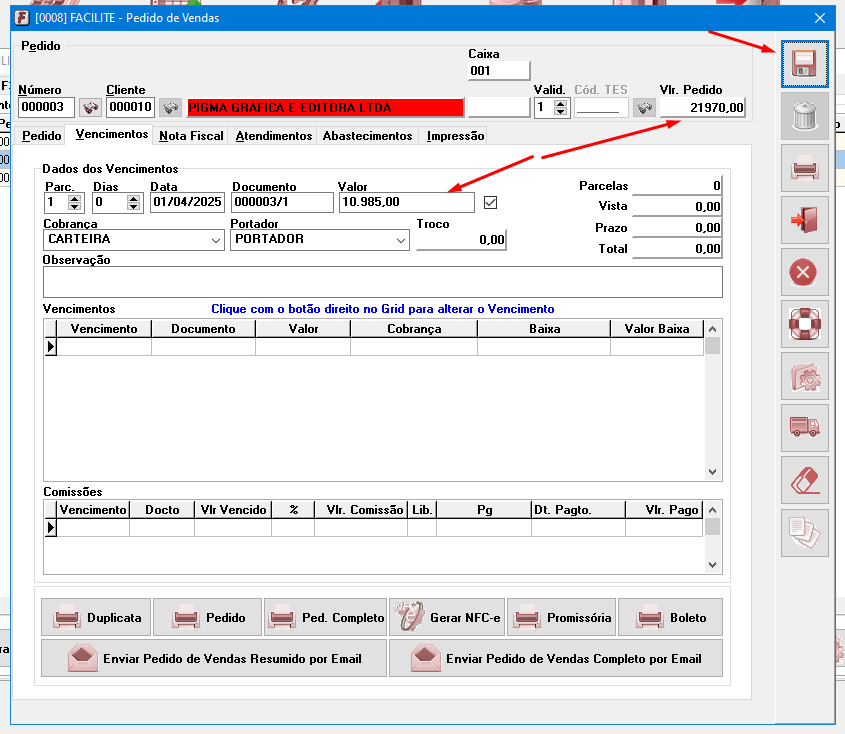Print Boleto slip
The image size is (845, 734).
670,617
